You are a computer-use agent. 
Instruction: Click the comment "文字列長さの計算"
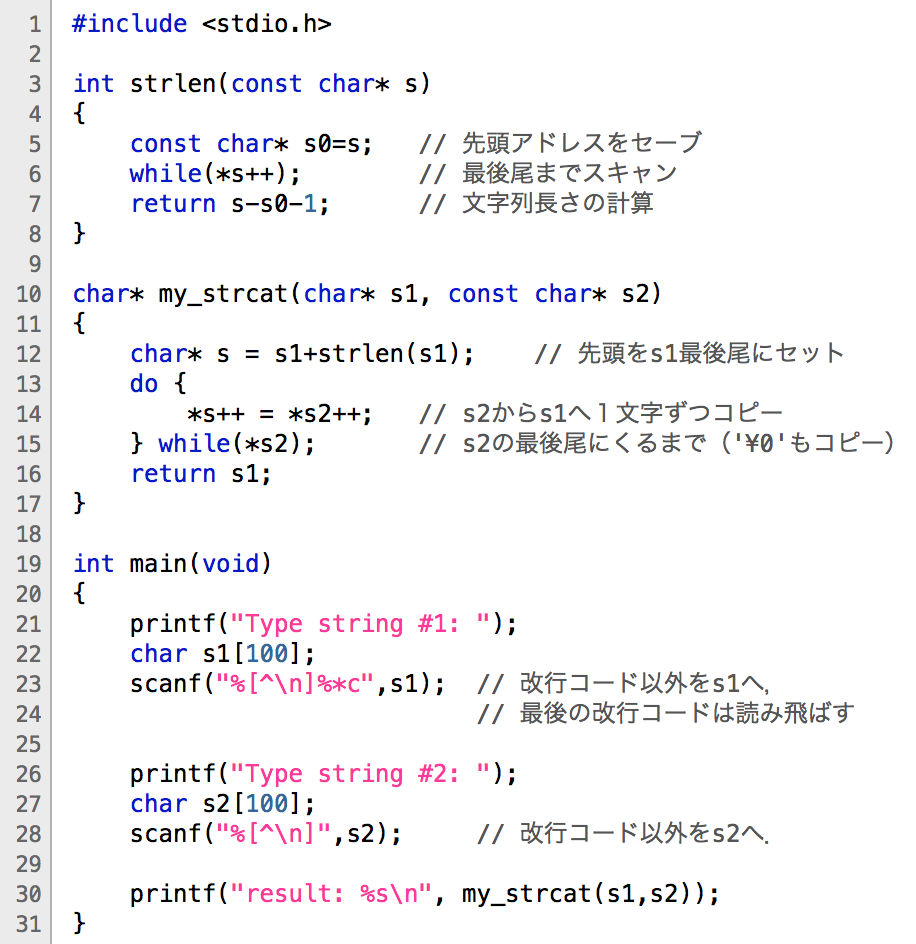[558, 203]
